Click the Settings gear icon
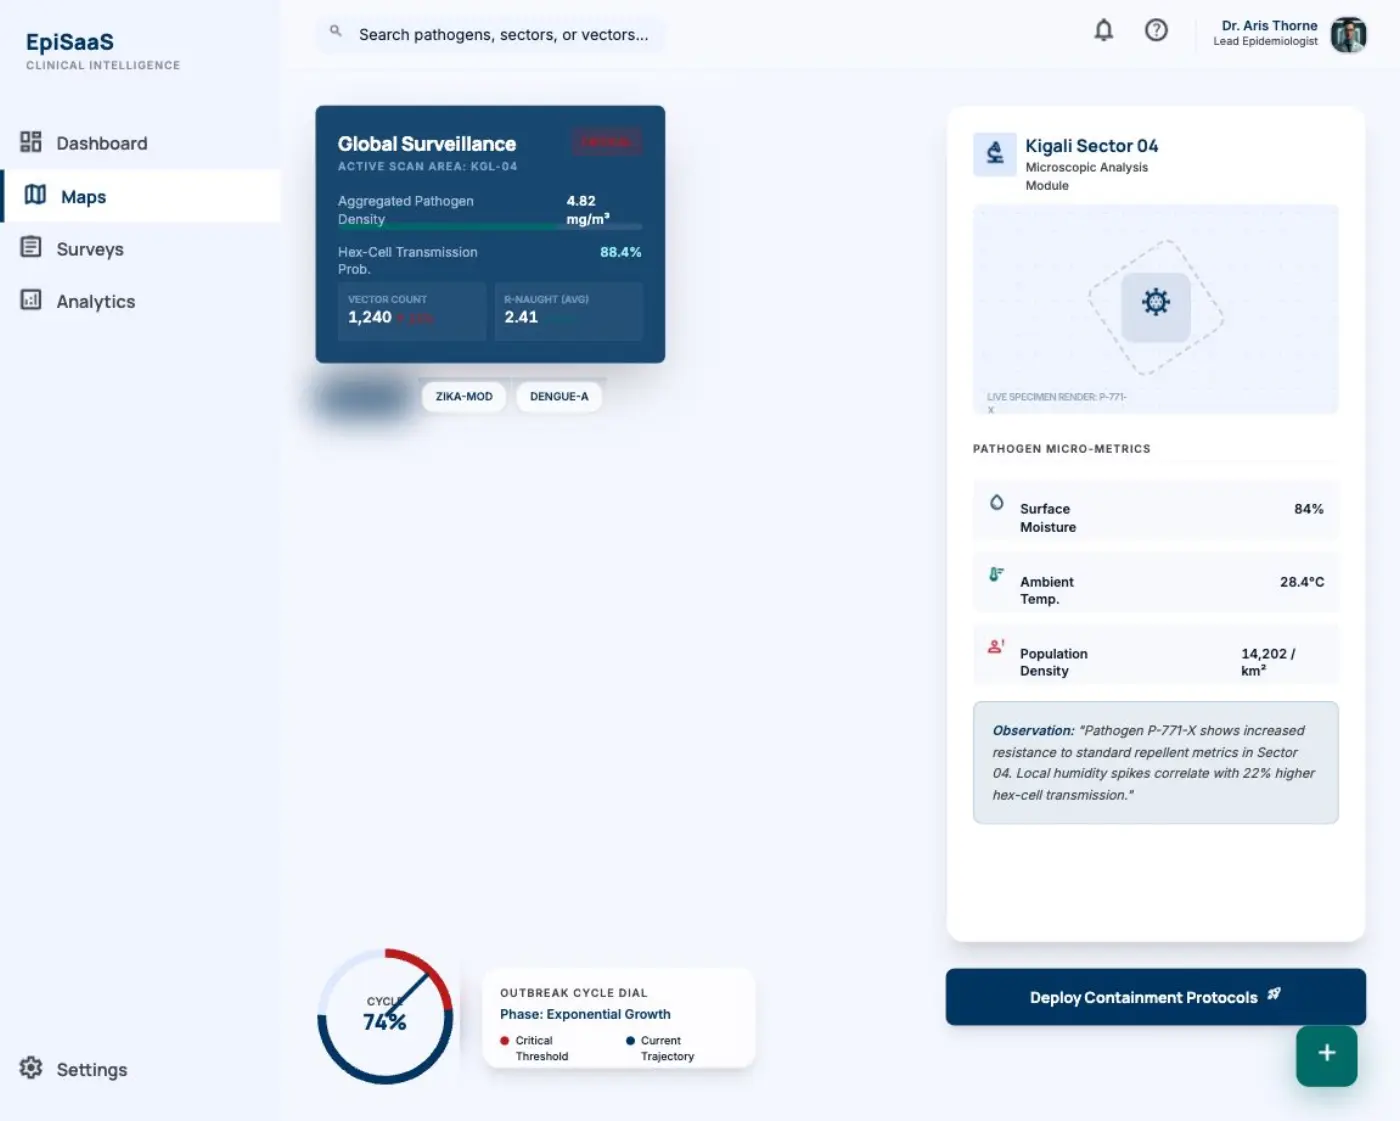 tap(31, 1068)
